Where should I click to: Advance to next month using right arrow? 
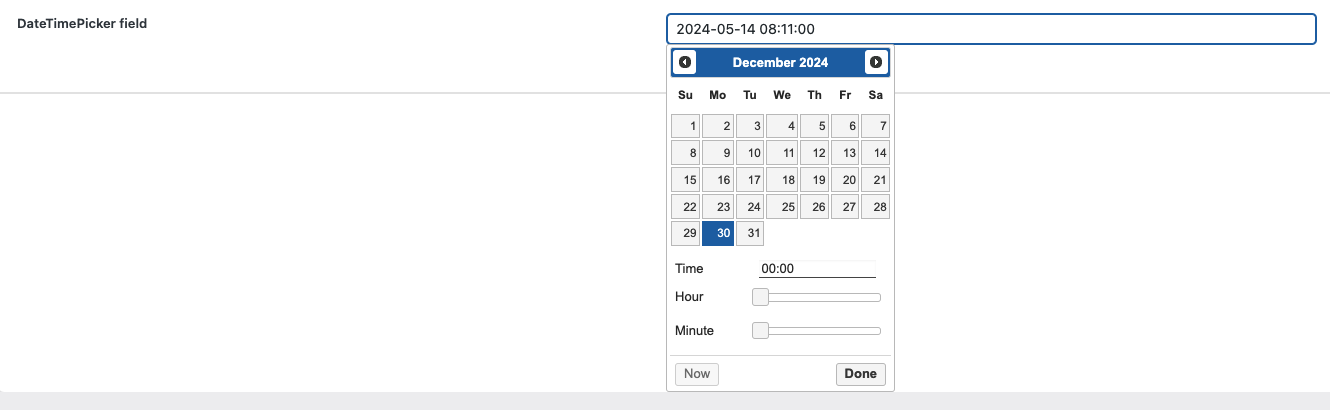[x=876, y=62]
